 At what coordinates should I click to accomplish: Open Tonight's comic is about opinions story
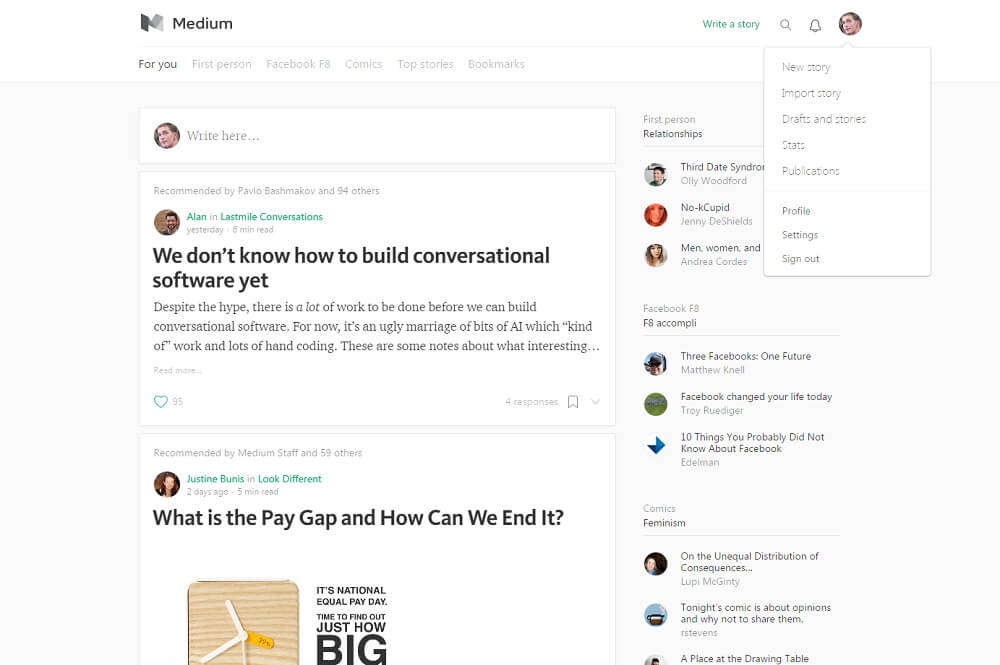point(756,613)
